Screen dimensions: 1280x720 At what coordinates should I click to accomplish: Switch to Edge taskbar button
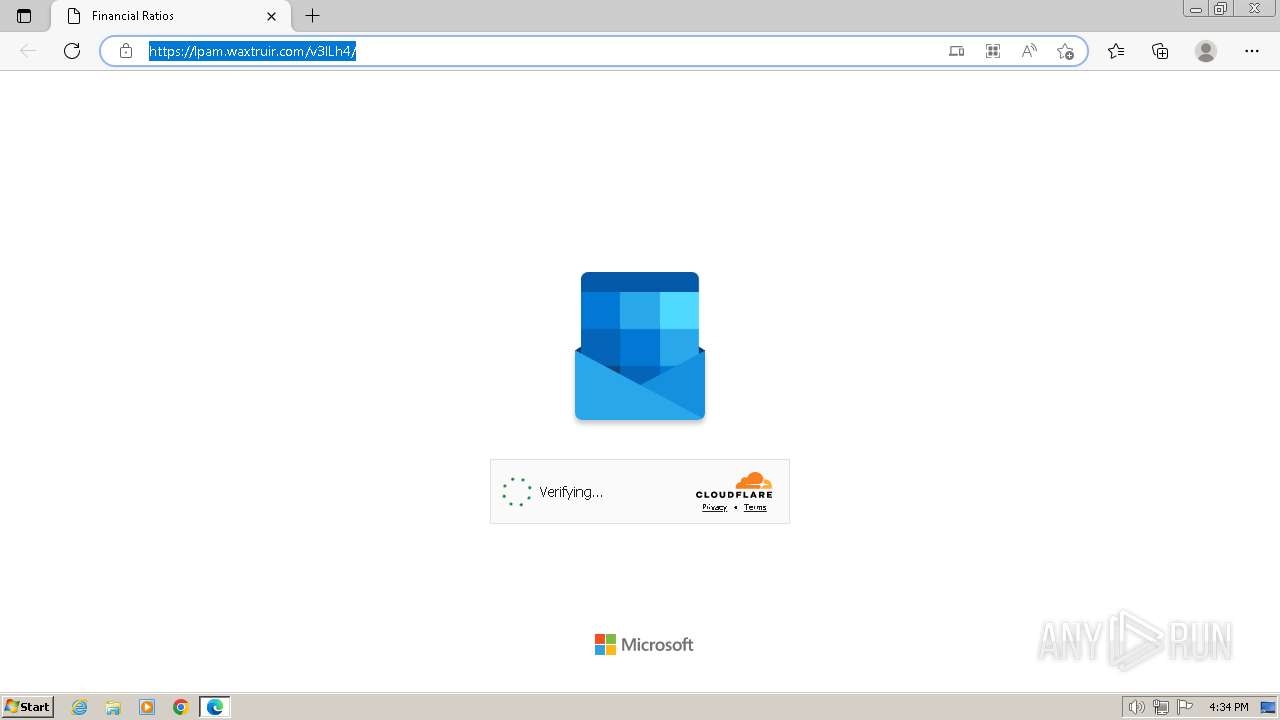click(215, 707)
